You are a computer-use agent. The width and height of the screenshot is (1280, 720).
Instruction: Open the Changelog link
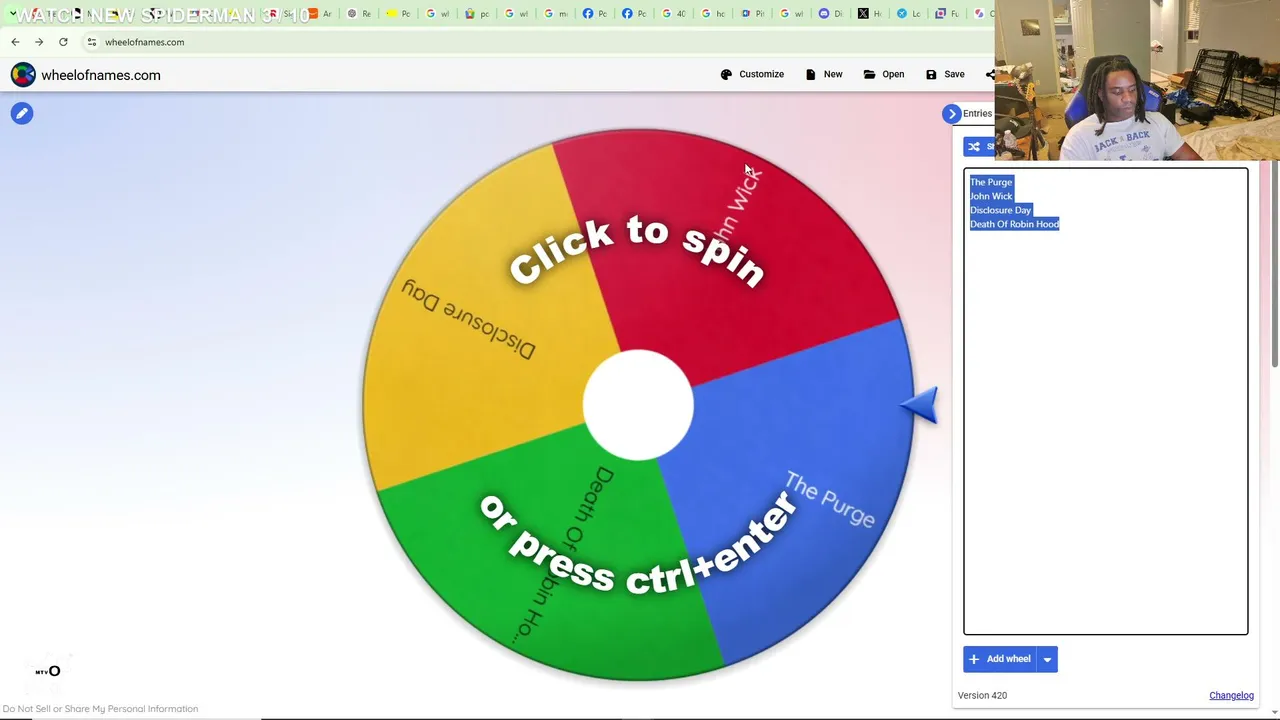tap(1231, 696)
